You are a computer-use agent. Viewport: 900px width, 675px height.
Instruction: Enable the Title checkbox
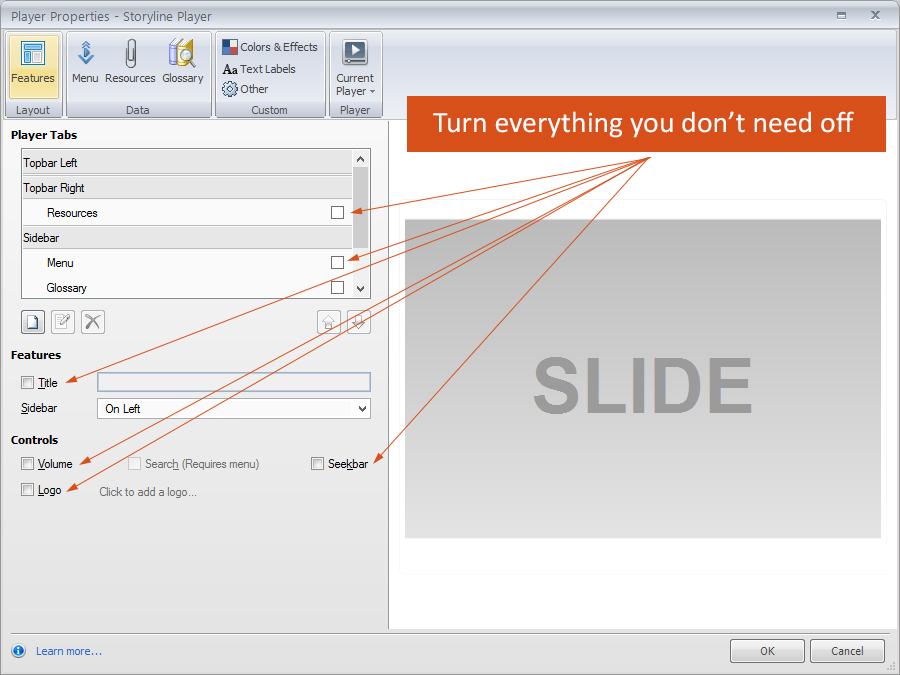tap(28, 382)
